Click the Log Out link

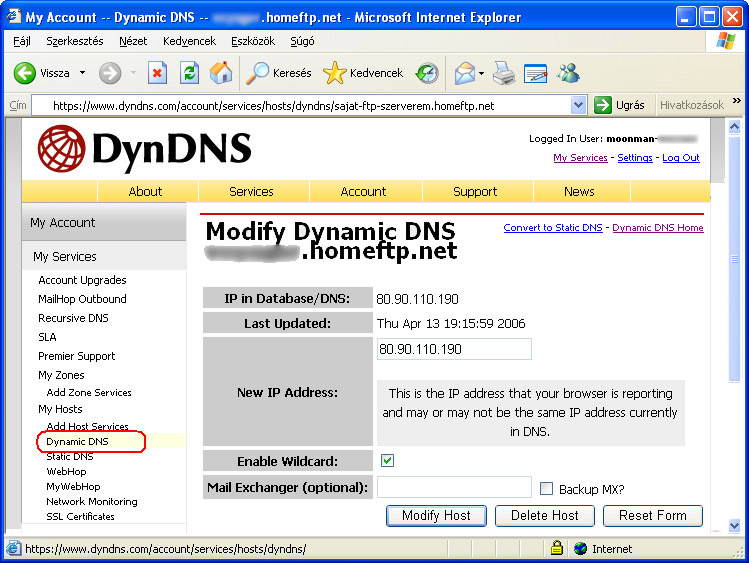[681, 158]
